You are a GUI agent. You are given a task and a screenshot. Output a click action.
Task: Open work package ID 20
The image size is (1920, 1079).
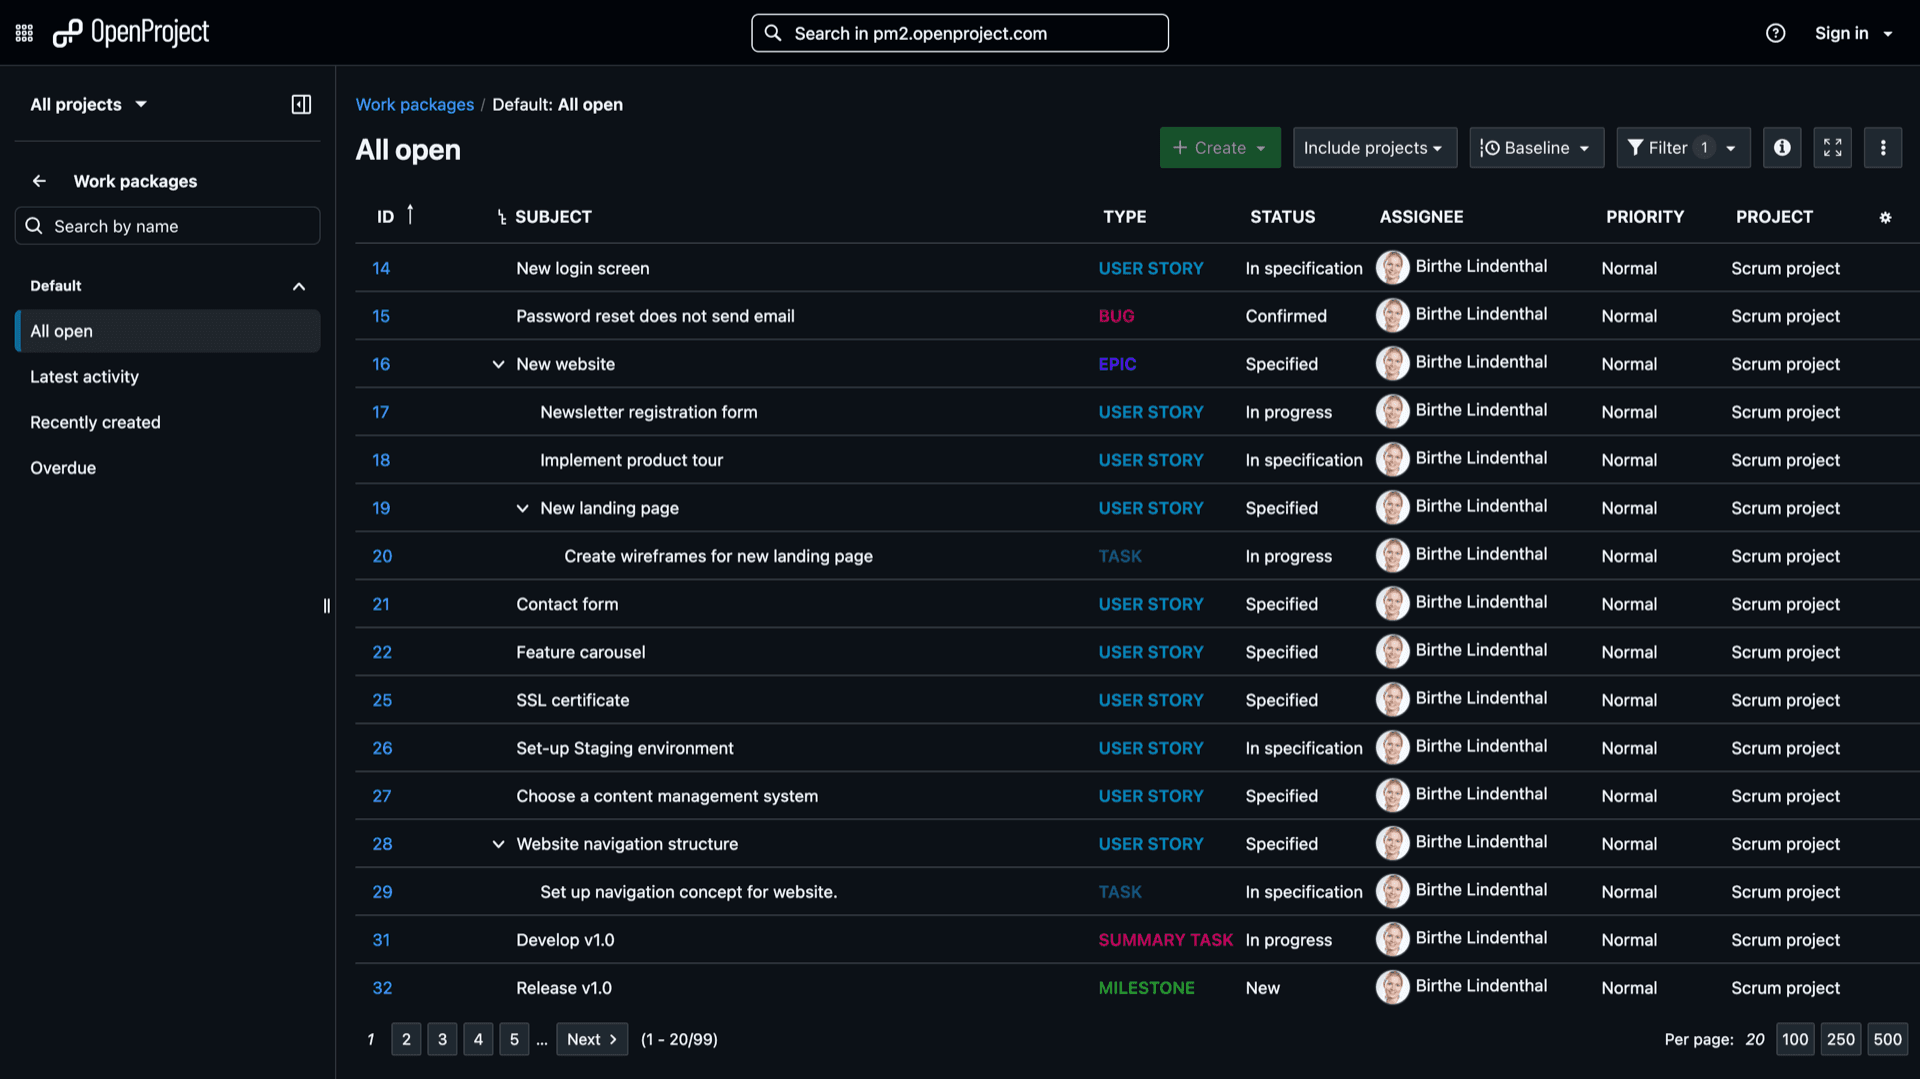pyautogui.click(x=382, y=556)
